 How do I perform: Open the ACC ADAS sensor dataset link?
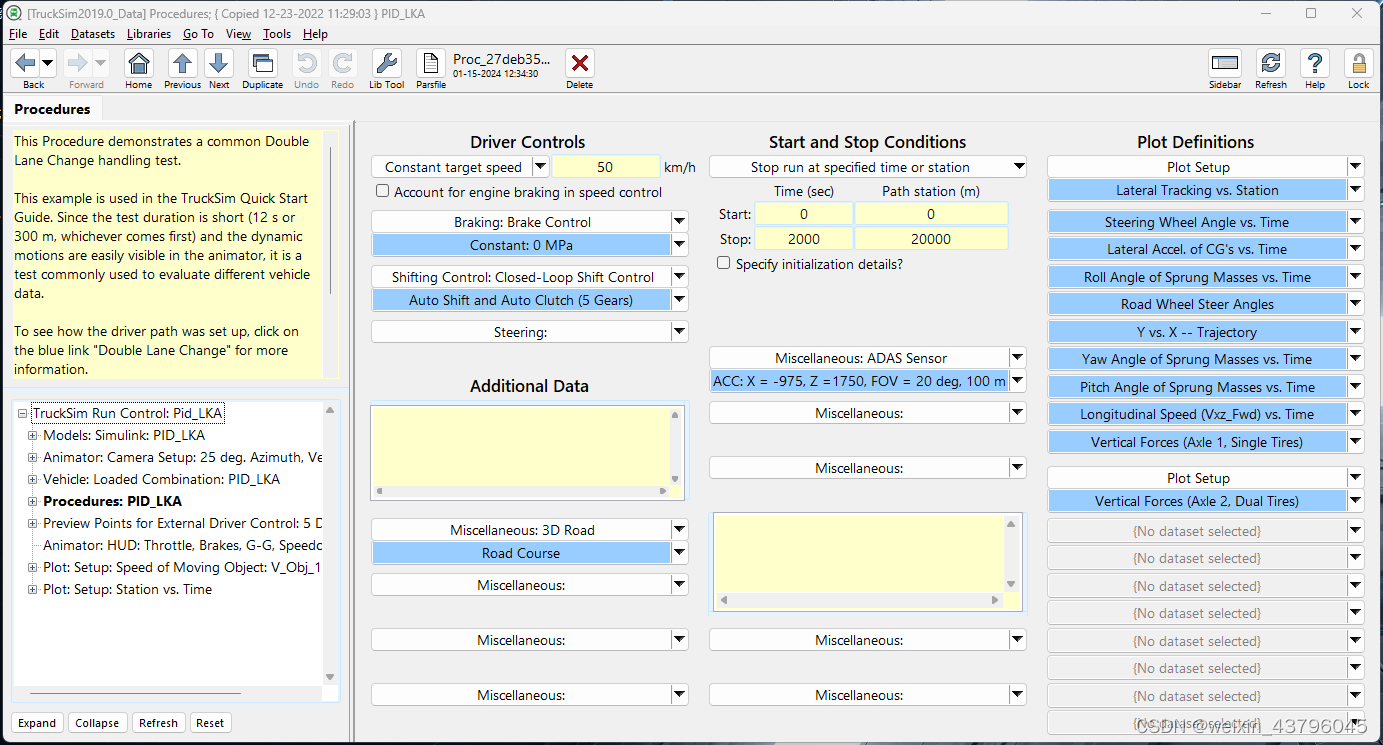859,381
